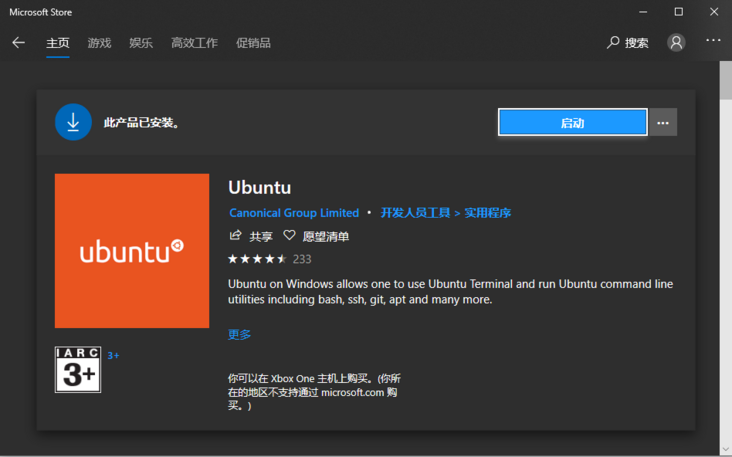
Task: Go to the 促销品 tab
Action: pyautogui.click(x=253, y=43)
